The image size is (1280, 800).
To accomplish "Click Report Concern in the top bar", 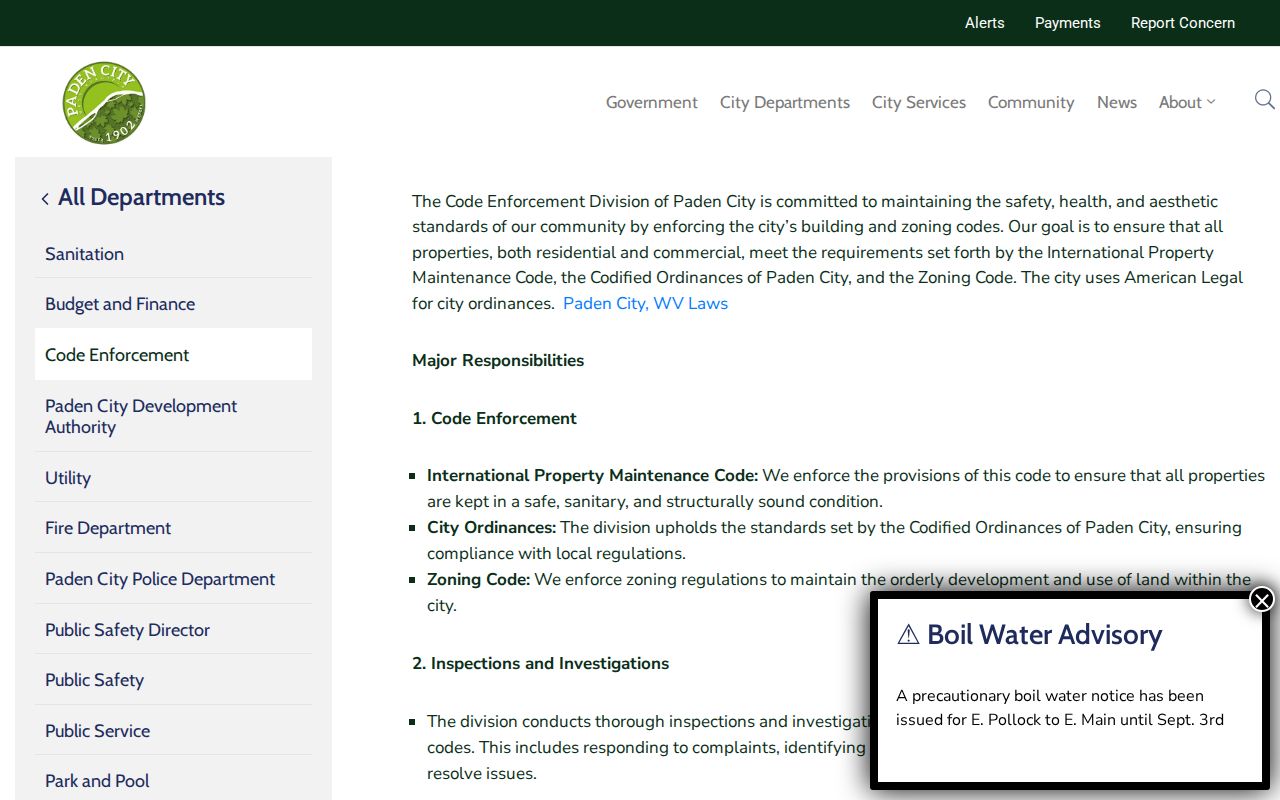I will coord(1183,23).
